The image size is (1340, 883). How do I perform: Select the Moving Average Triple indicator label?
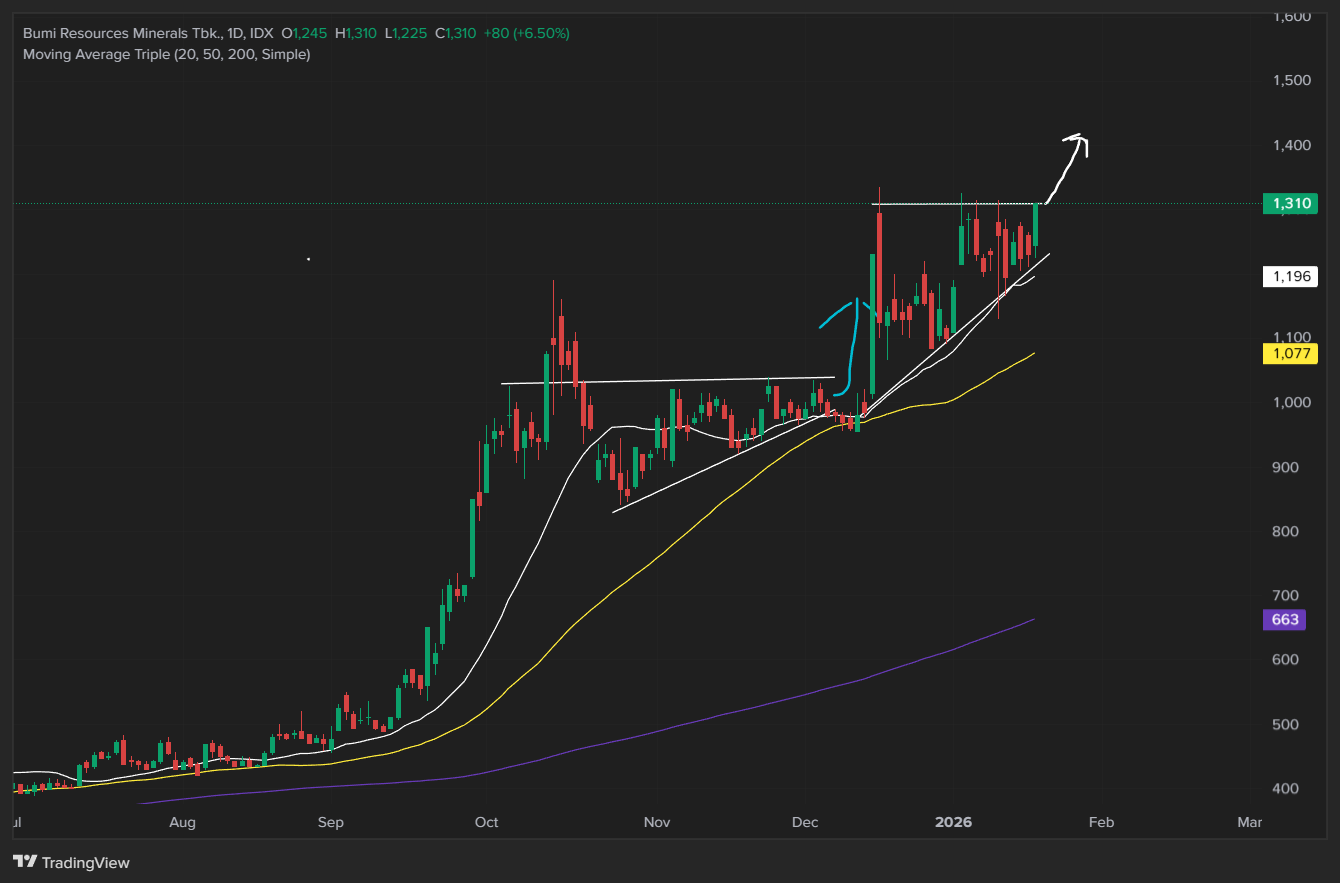click(x=166, y=54)
